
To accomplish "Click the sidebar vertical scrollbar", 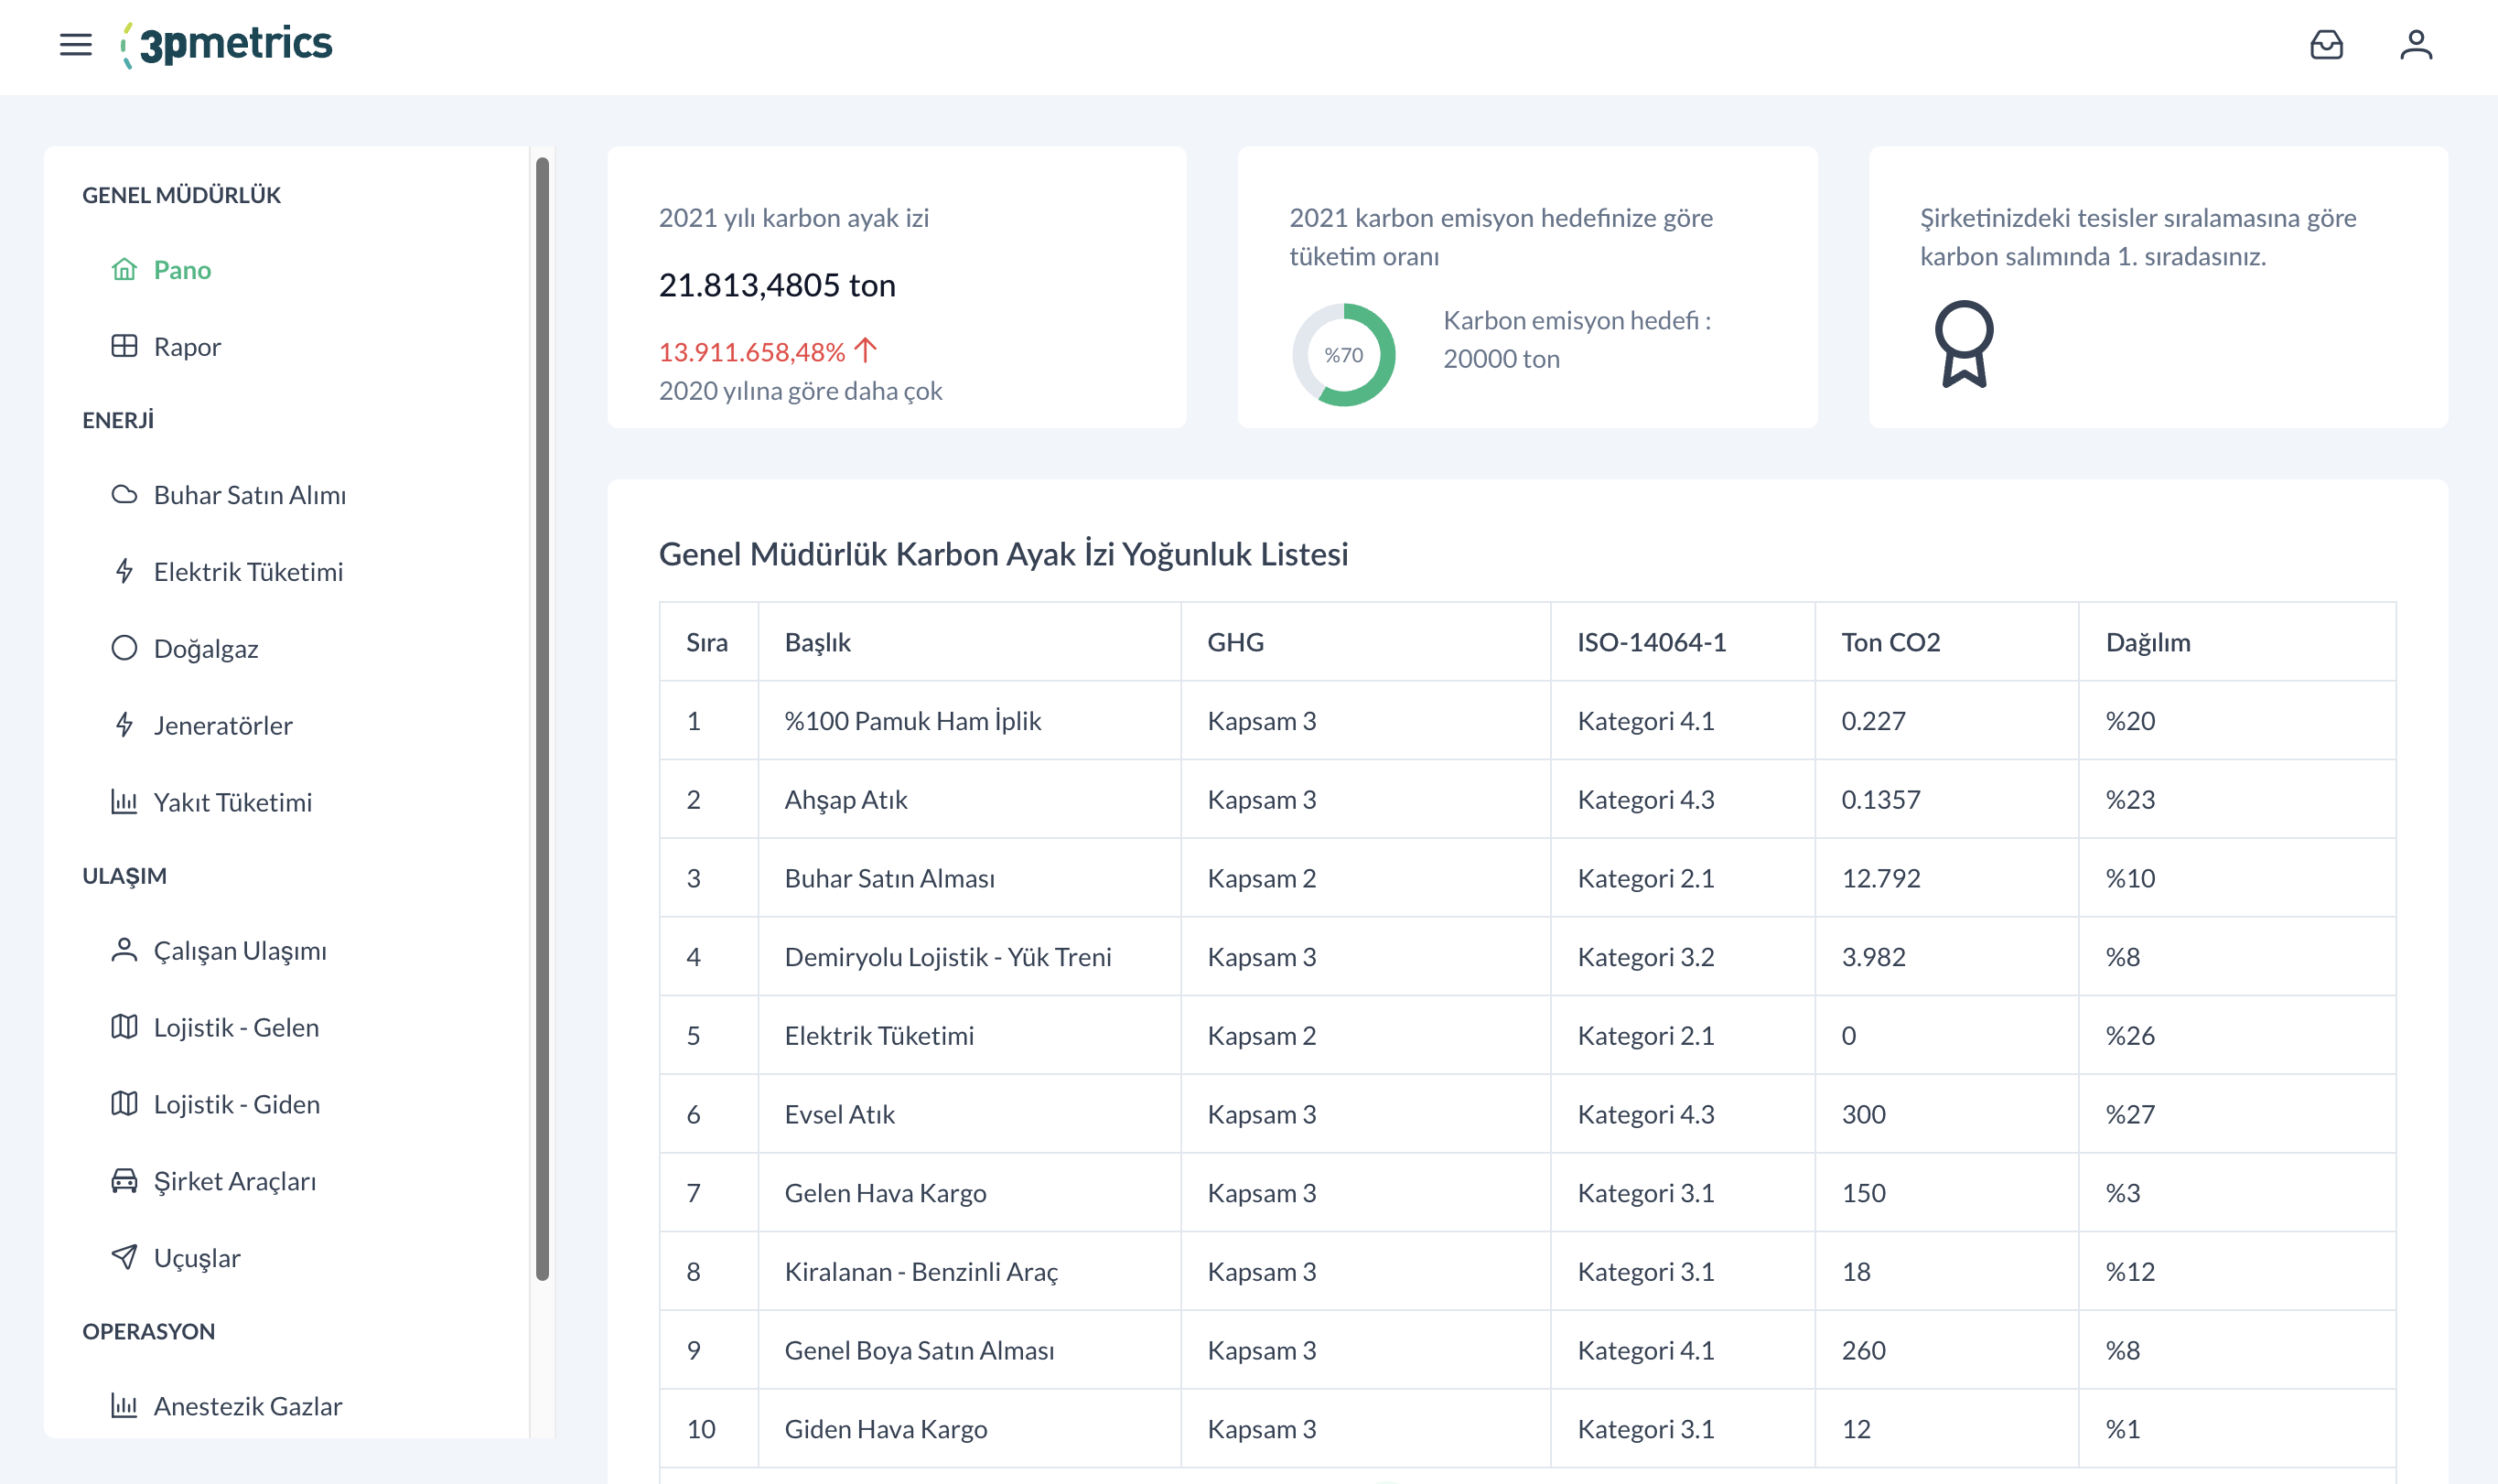I will pyautogui.click(x=542, y=718).
